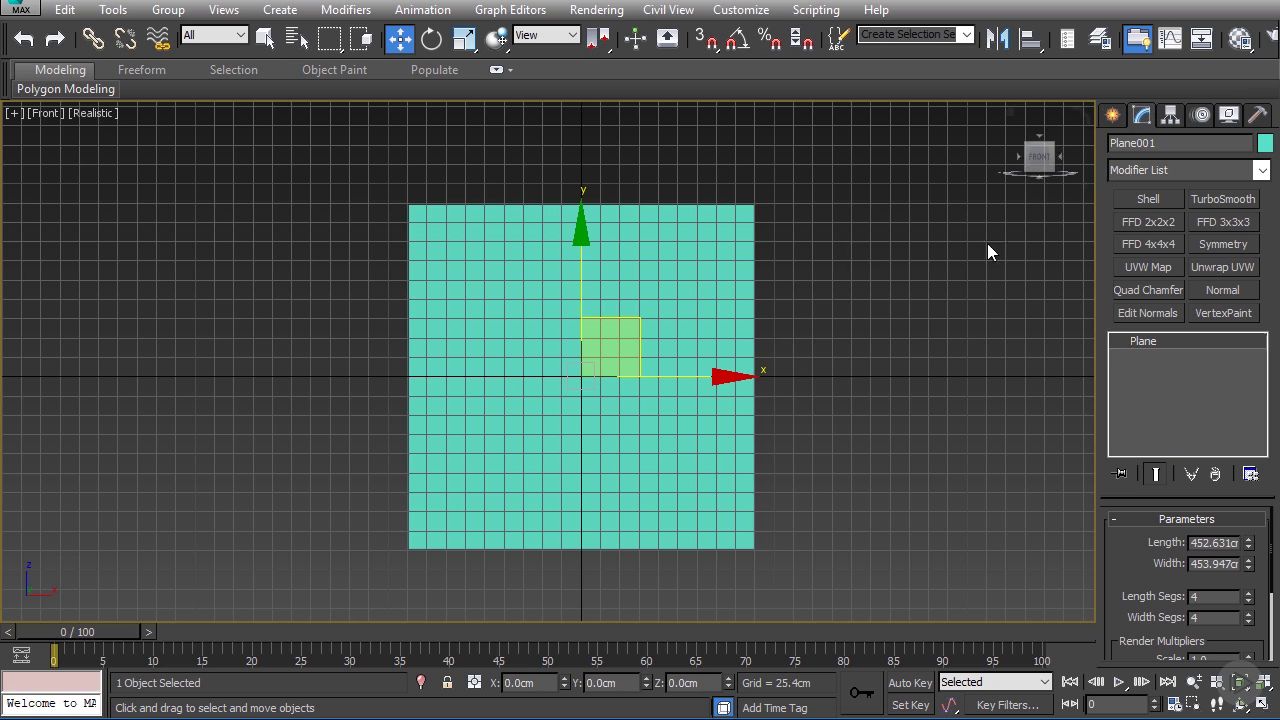Image resolution: width=1280 pixels, height=720 pixels.
Task: Click the Select and Place tool
Action: (496, 39)
